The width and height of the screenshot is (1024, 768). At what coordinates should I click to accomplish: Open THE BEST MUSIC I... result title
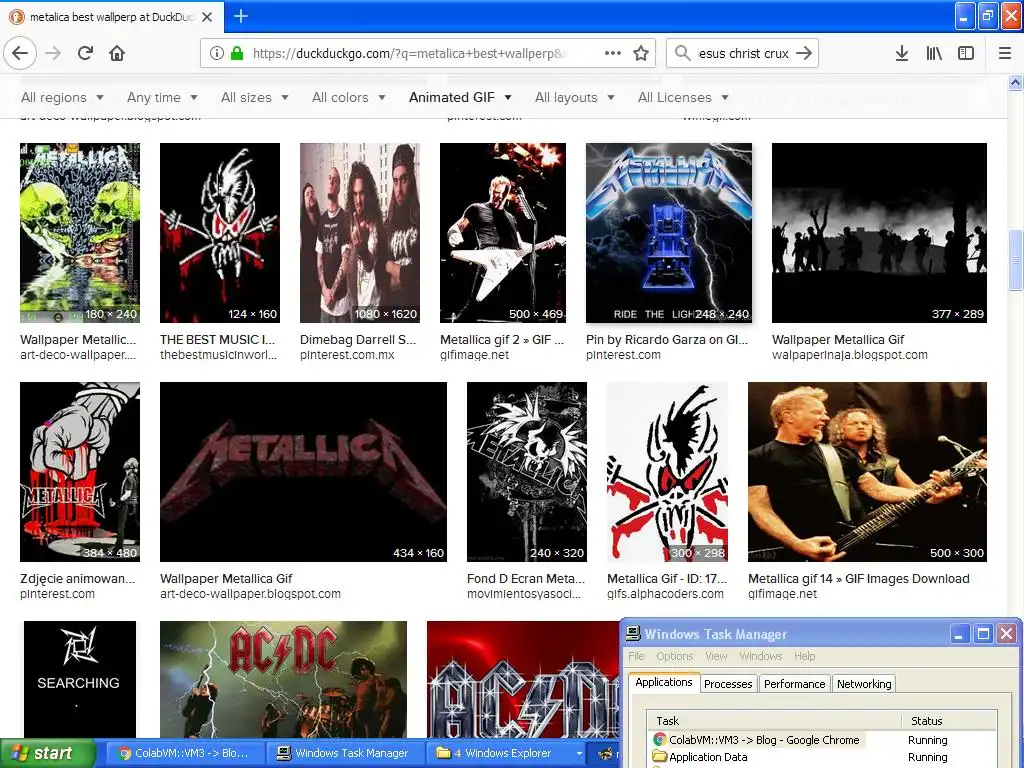click(217, 340)
